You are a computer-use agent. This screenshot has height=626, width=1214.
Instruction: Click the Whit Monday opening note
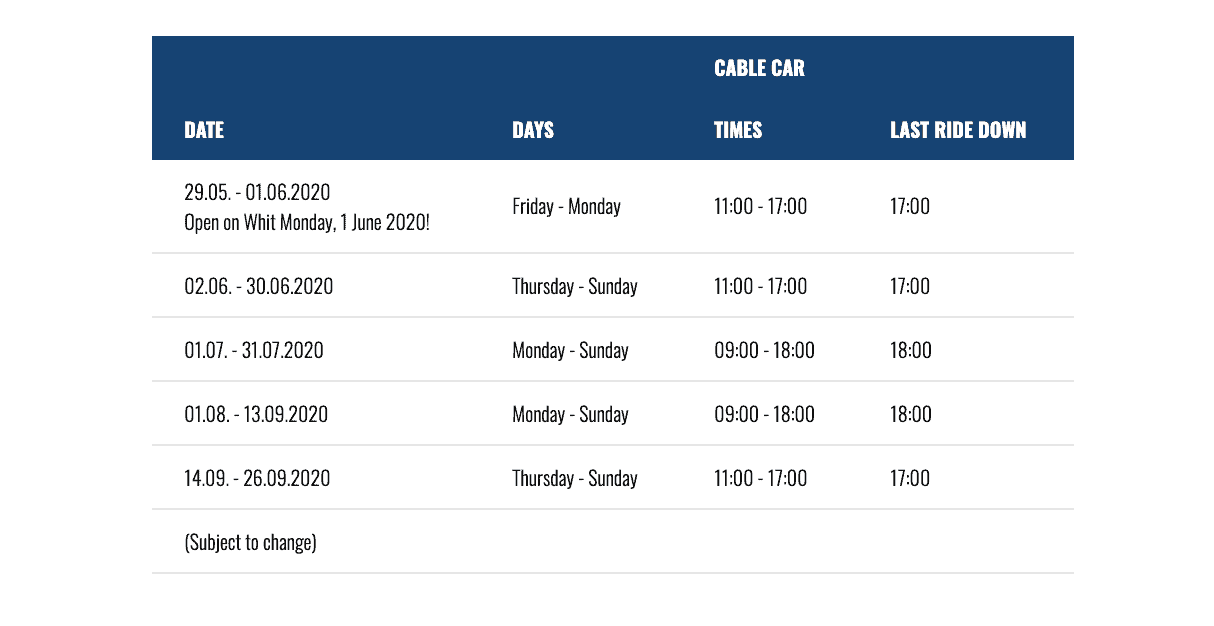pos(307,222)
